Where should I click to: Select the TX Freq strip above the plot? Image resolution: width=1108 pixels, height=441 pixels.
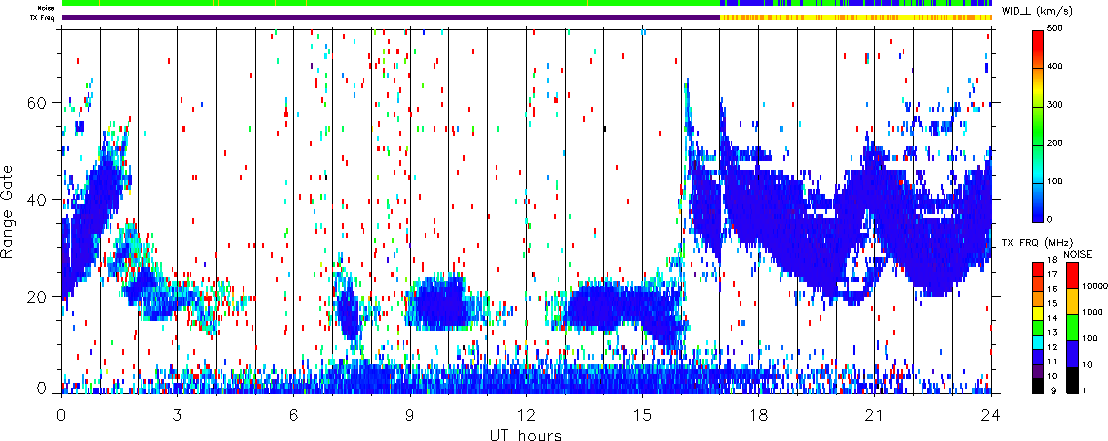[526, 17]
